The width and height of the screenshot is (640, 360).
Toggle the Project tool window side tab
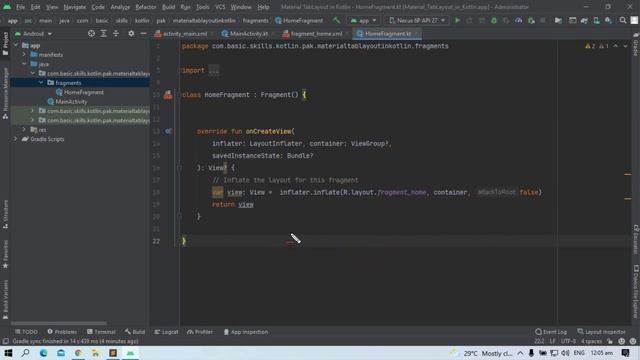coord(5,43)
